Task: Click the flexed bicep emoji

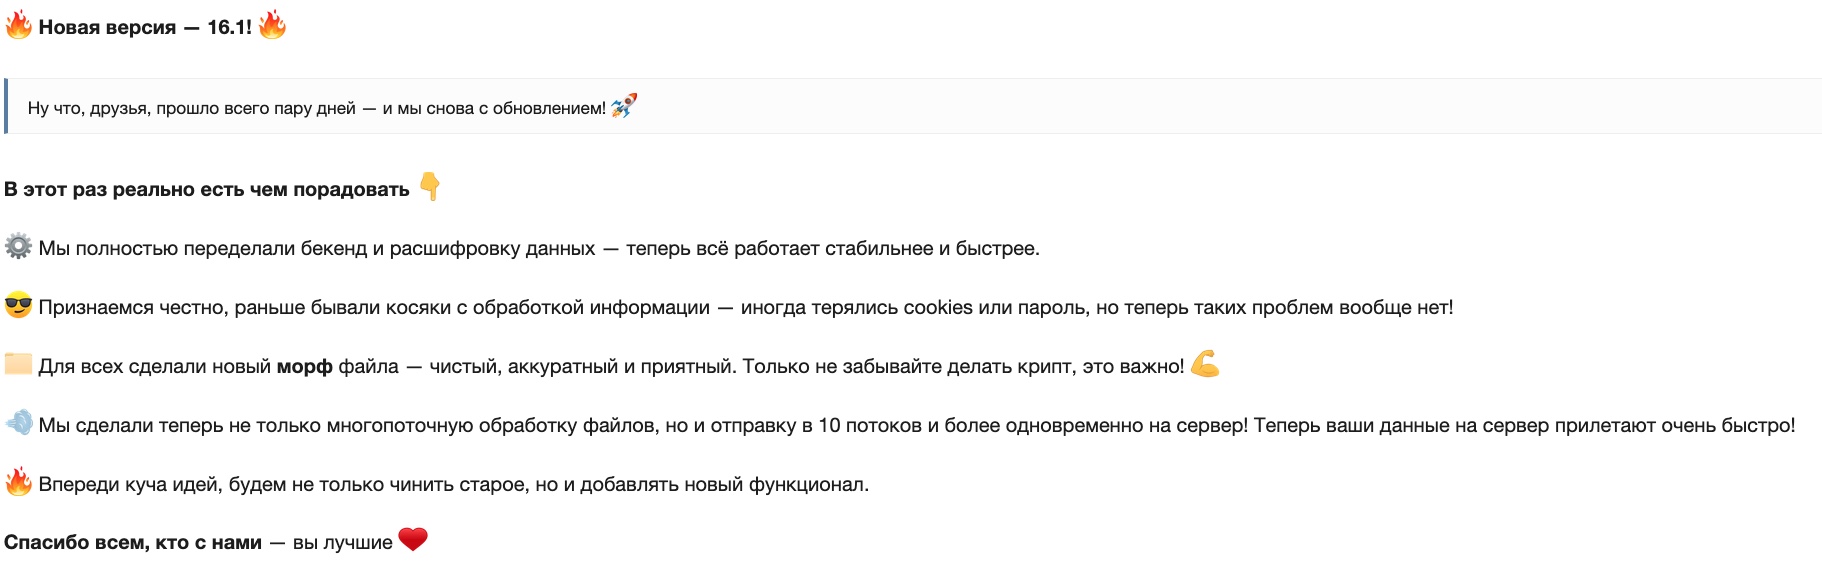Action: point(1205,364)
